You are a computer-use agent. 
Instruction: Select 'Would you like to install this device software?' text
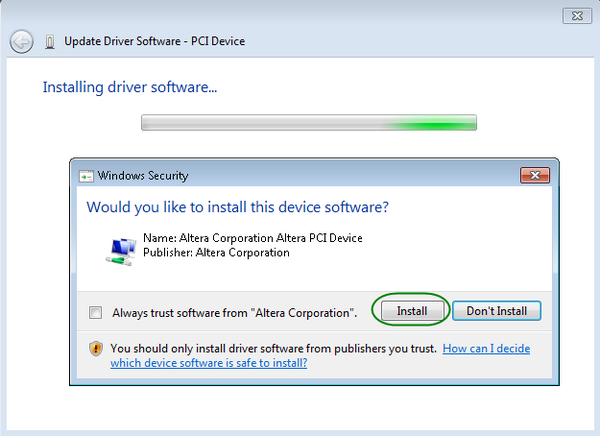click(x=238, y=207)
